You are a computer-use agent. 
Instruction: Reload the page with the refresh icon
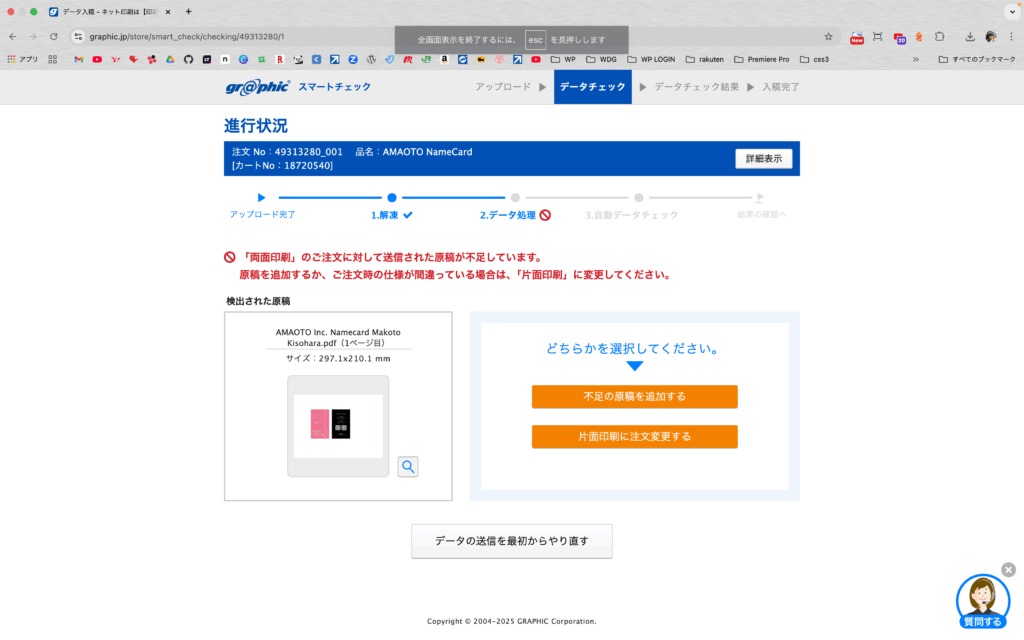coord(54,36)
